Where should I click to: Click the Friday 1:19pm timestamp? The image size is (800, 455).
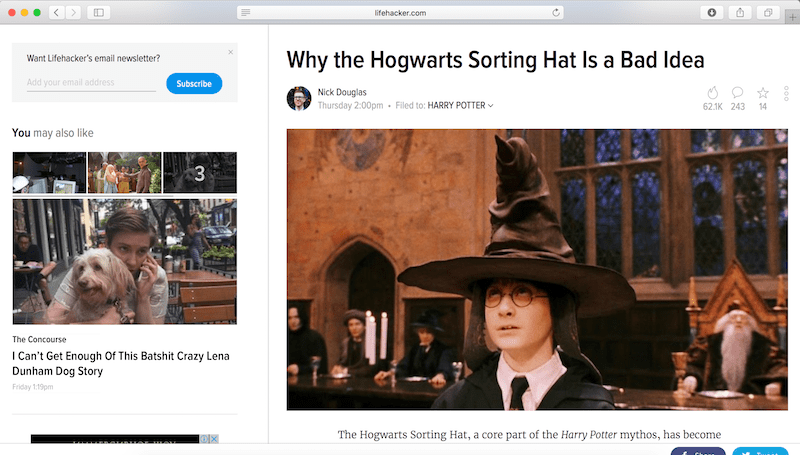coord(33,387)
